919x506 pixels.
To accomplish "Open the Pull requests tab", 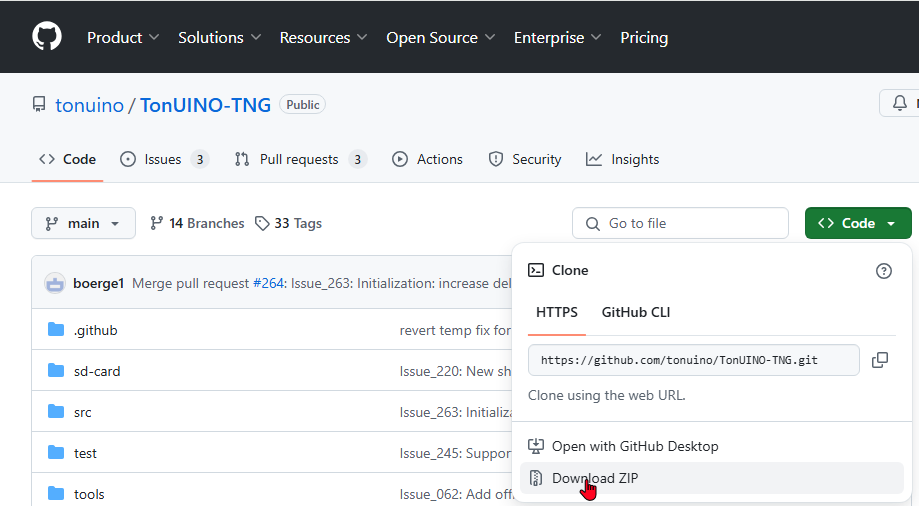I will coord(300,159).
